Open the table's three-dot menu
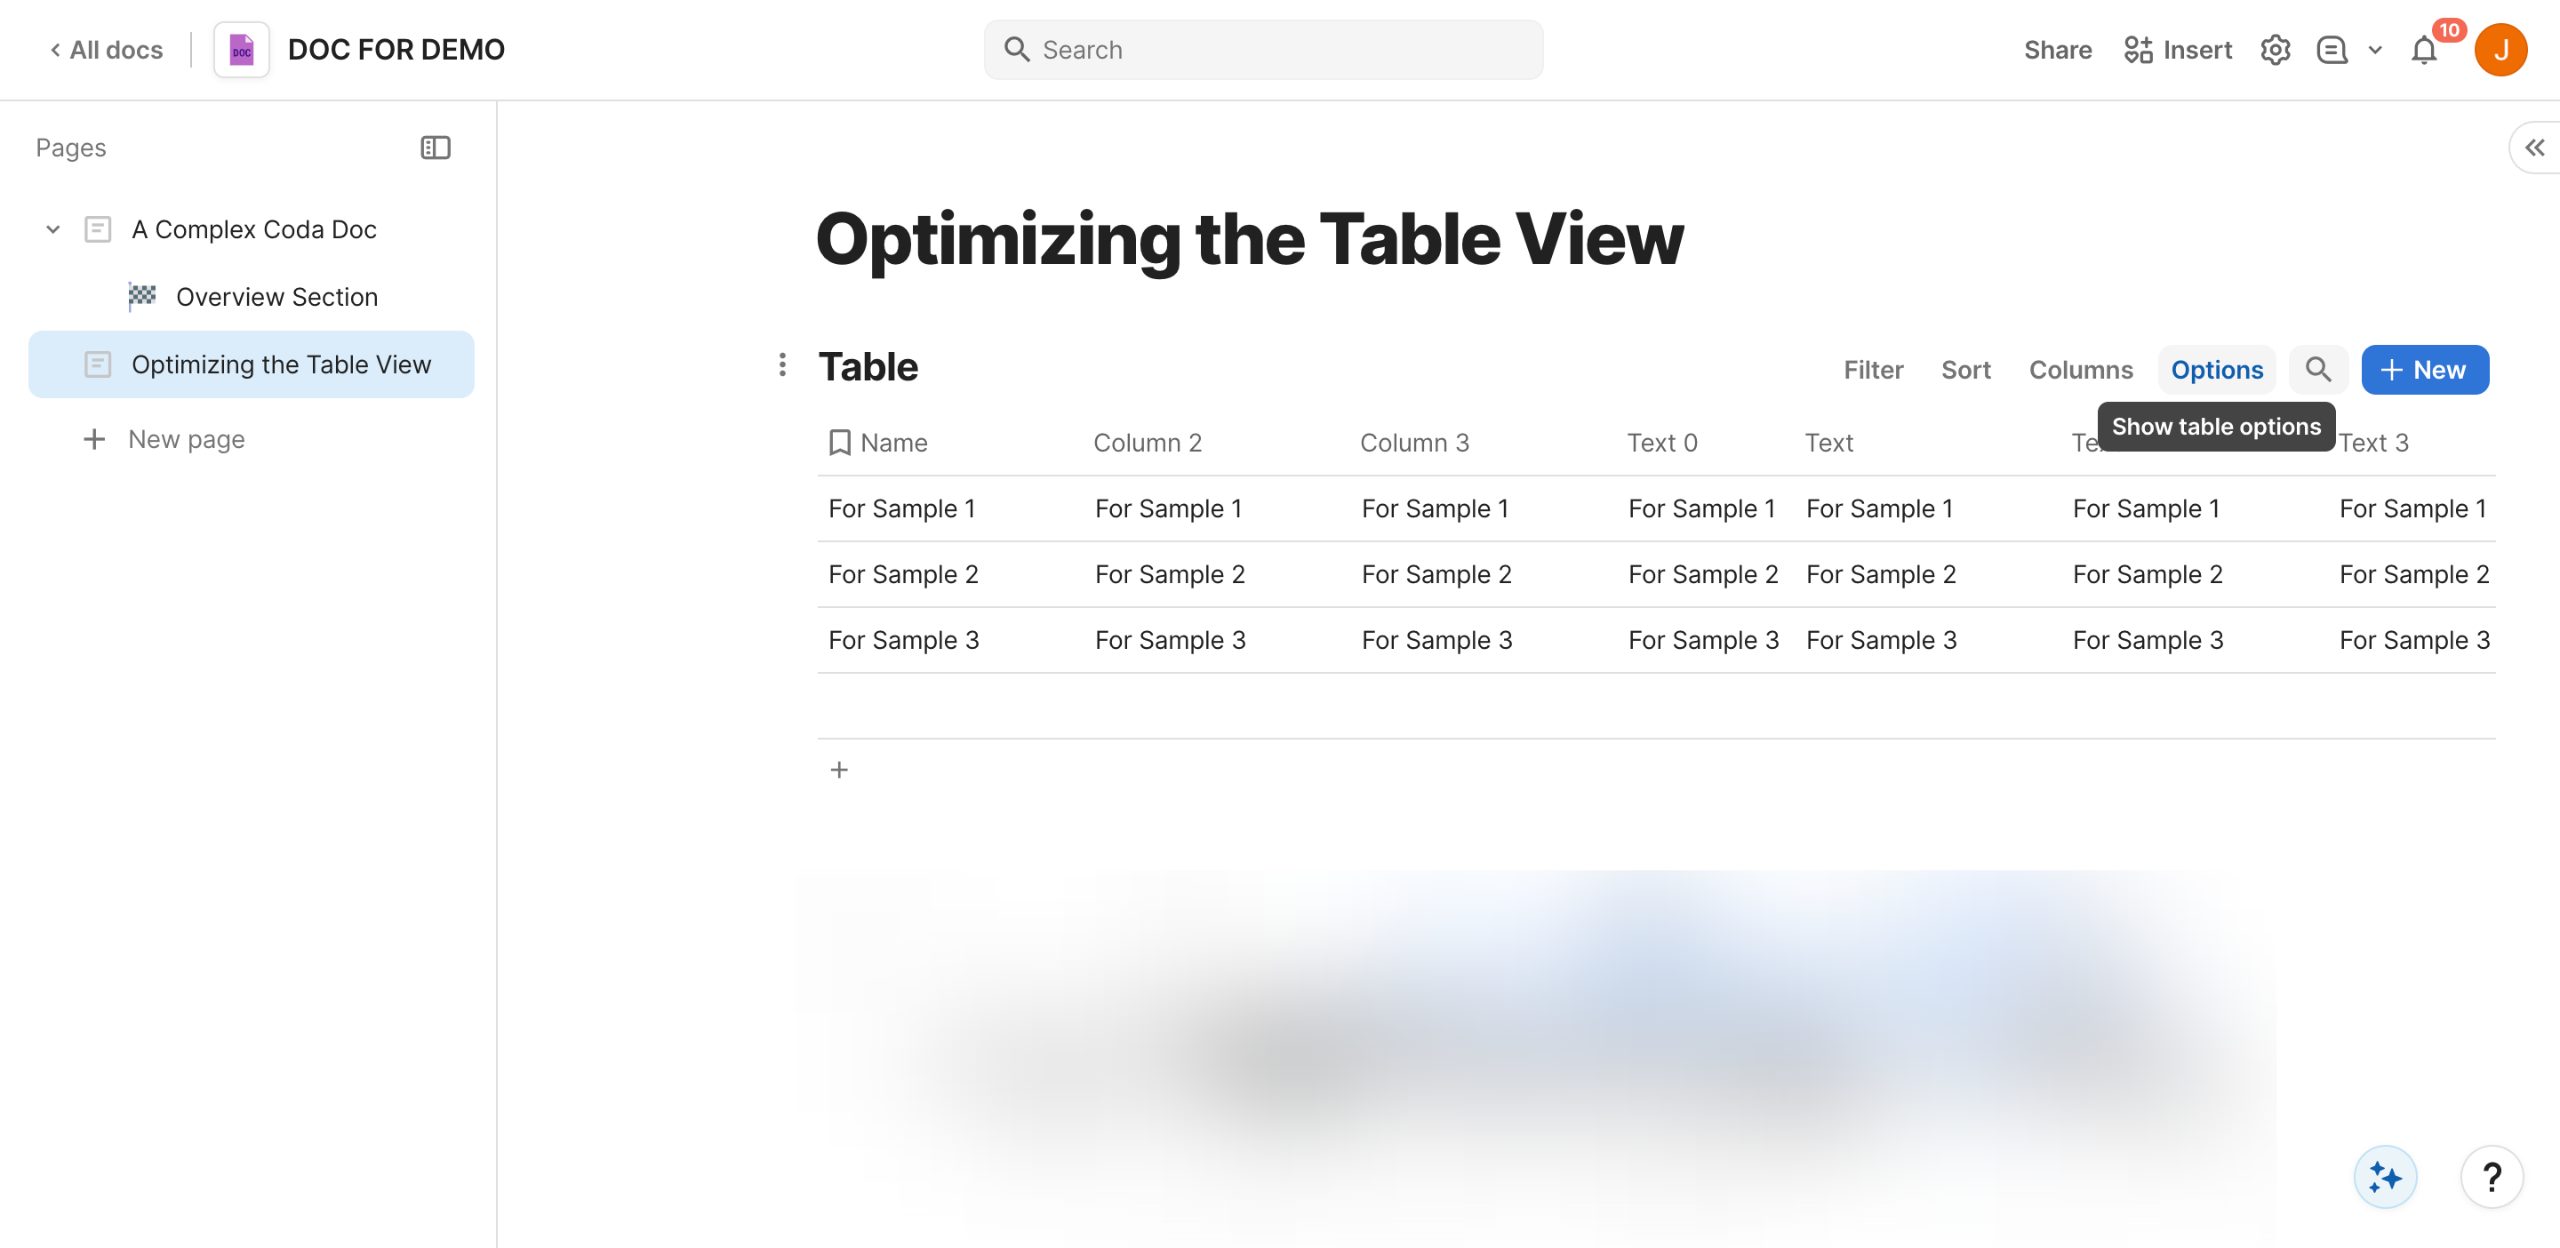The height and width of the screenshot is (1248, 2560). (782, 365)
